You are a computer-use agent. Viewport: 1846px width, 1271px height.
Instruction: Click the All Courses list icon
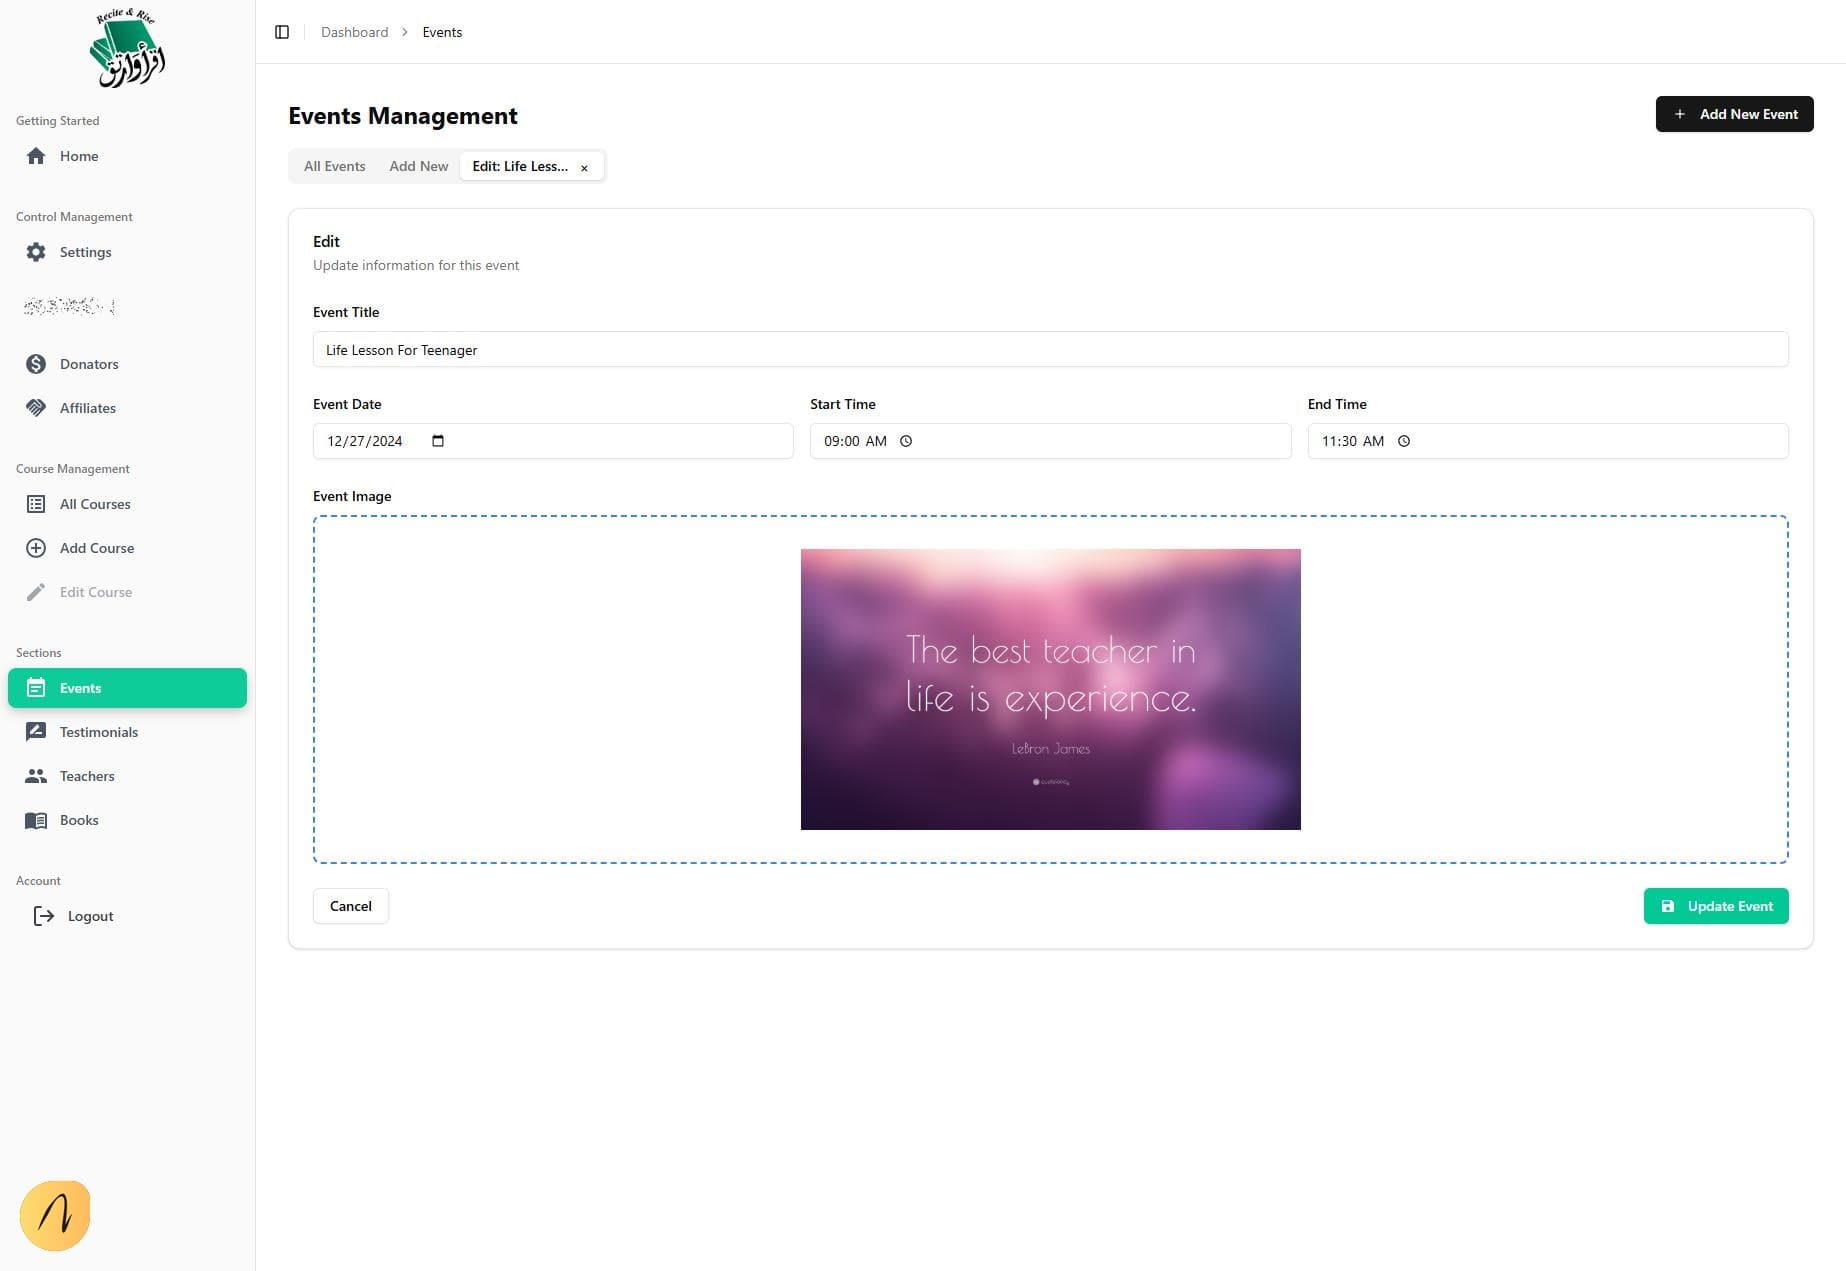pyautogui.click(x=36, y=504)
